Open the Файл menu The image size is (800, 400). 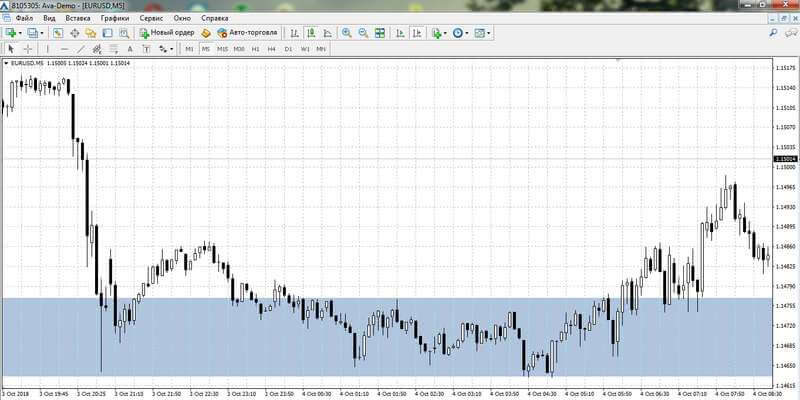24,18
